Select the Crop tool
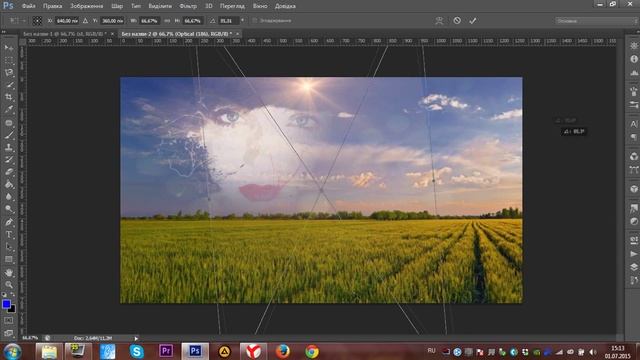The width and height of the screenshot is (640, 360). [x=9, y=97]
